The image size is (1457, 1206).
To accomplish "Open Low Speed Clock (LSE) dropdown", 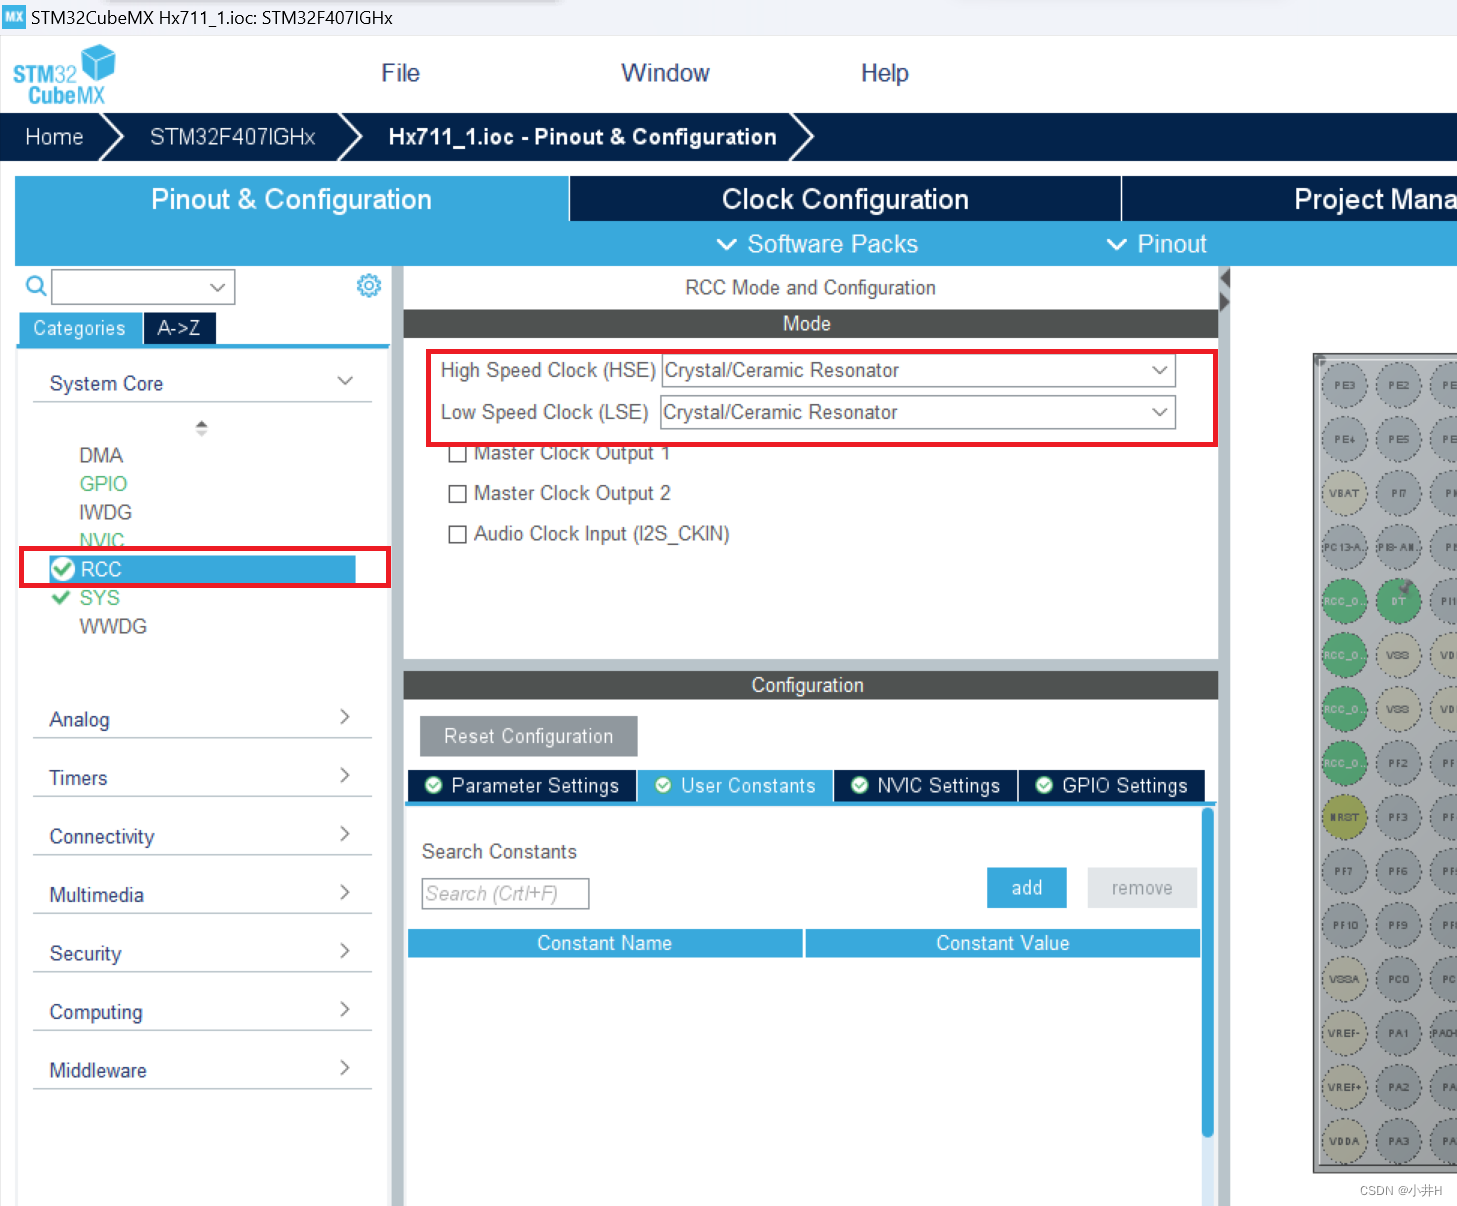I will [x=918, y=412].
